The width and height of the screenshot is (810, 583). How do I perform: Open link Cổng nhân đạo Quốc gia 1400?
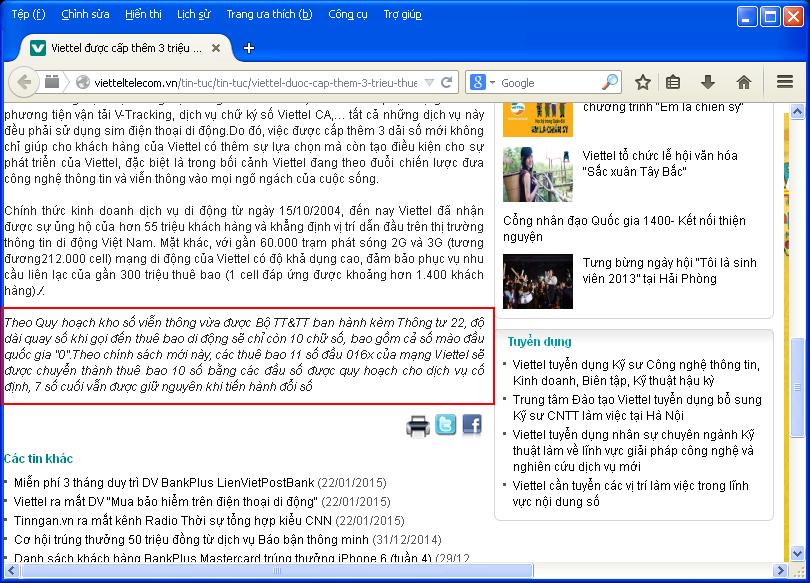point(624,228)
